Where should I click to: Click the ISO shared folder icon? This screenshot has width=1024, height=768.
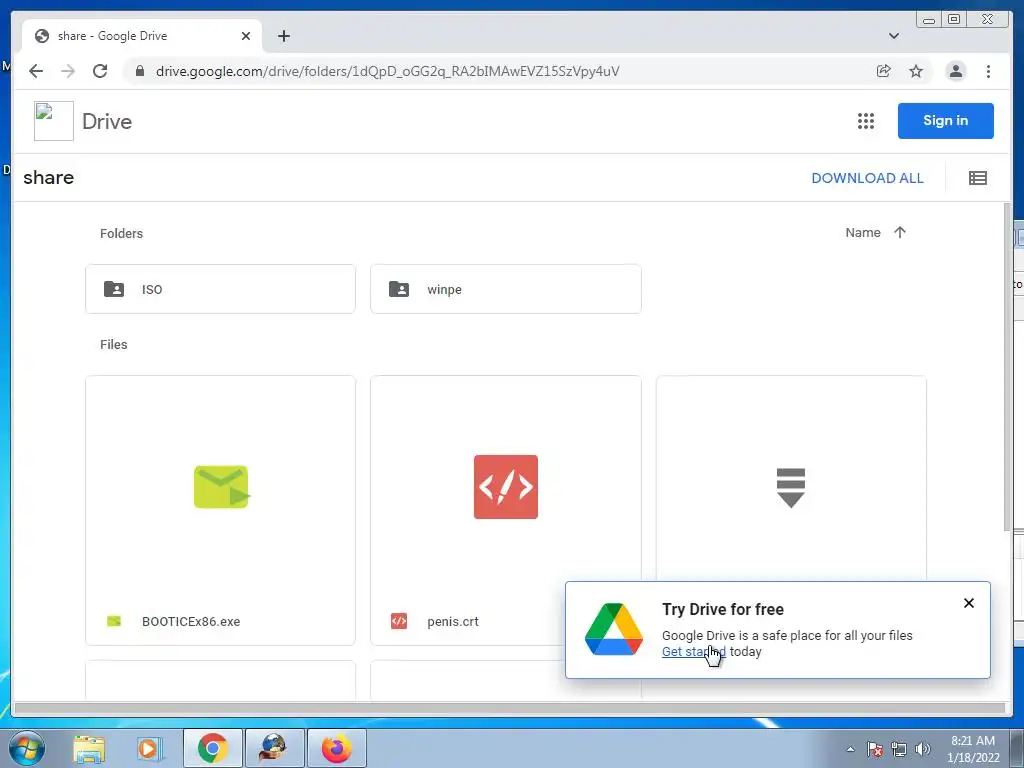pos(114,289)
